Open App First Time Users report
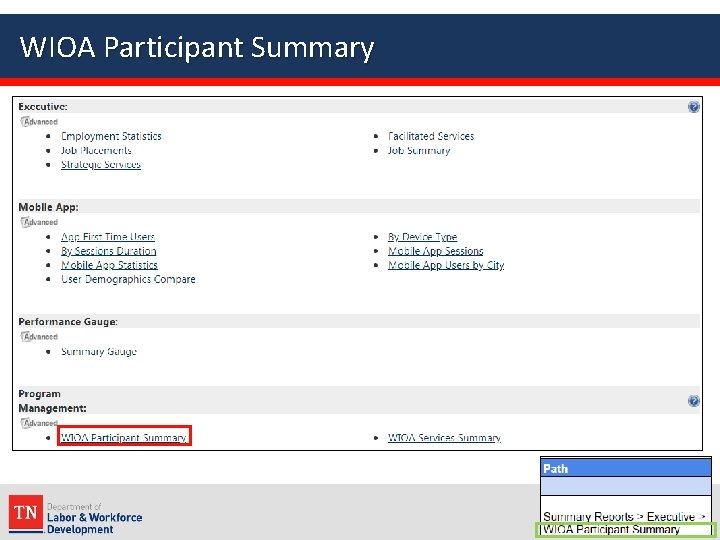 [x=108, y=237]
